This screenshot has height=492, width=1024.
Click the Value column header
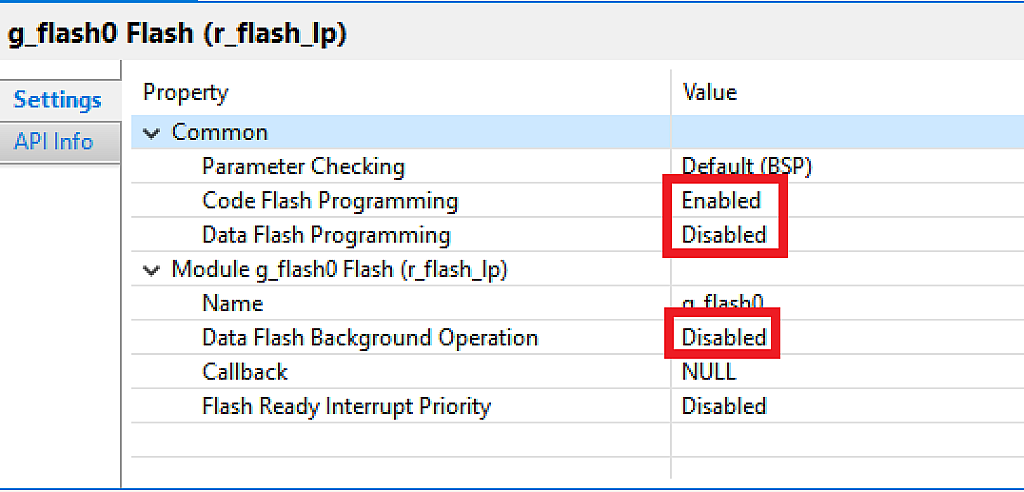[709, 92]
